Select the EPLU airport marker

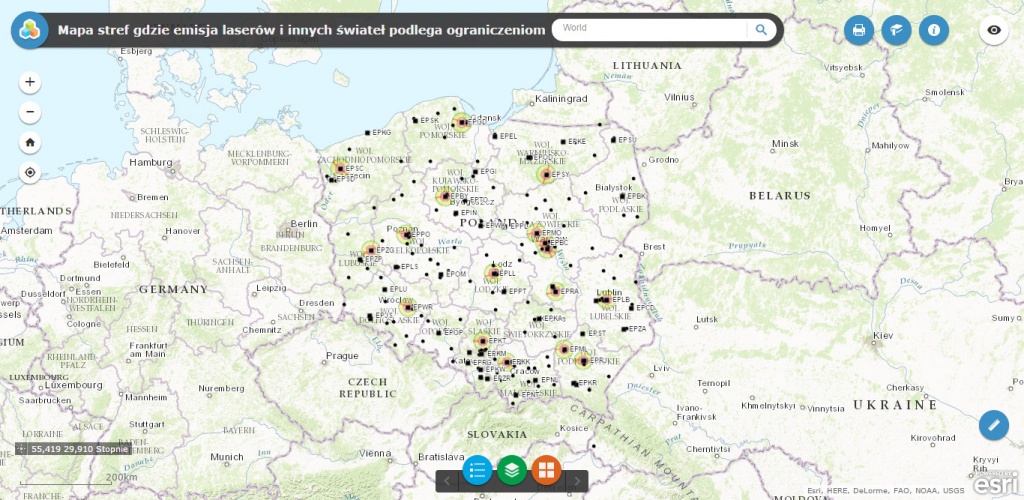click(x=384, y=289)
